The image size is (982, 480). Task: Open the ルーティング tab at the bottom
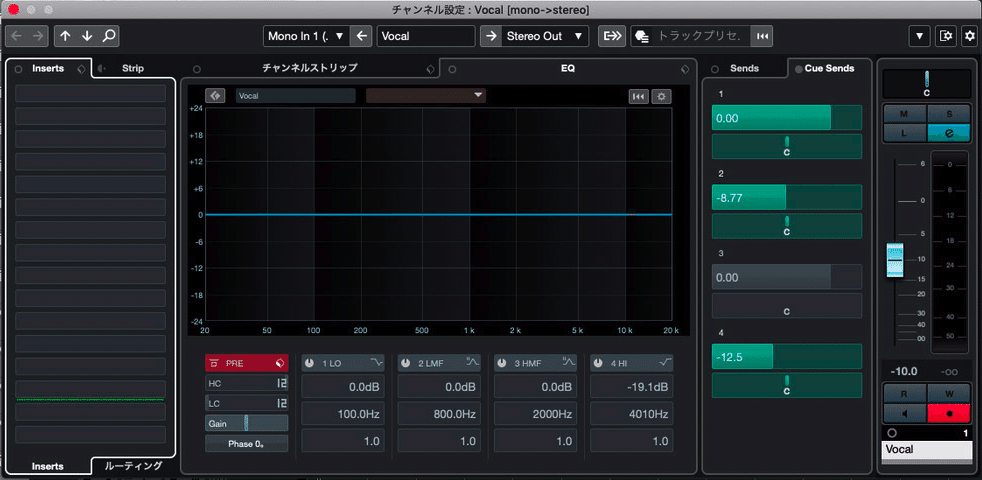133,466
